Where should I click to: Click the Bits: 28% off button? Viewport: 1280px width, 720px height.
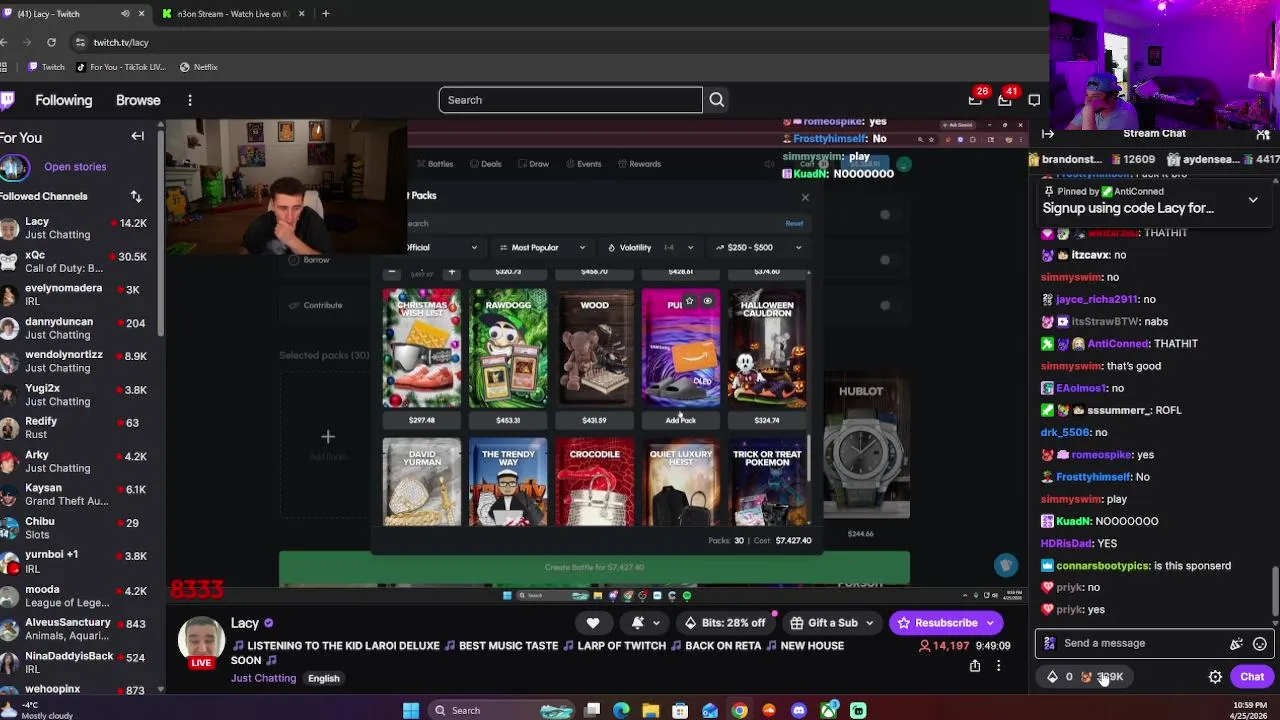coord(724,623)
